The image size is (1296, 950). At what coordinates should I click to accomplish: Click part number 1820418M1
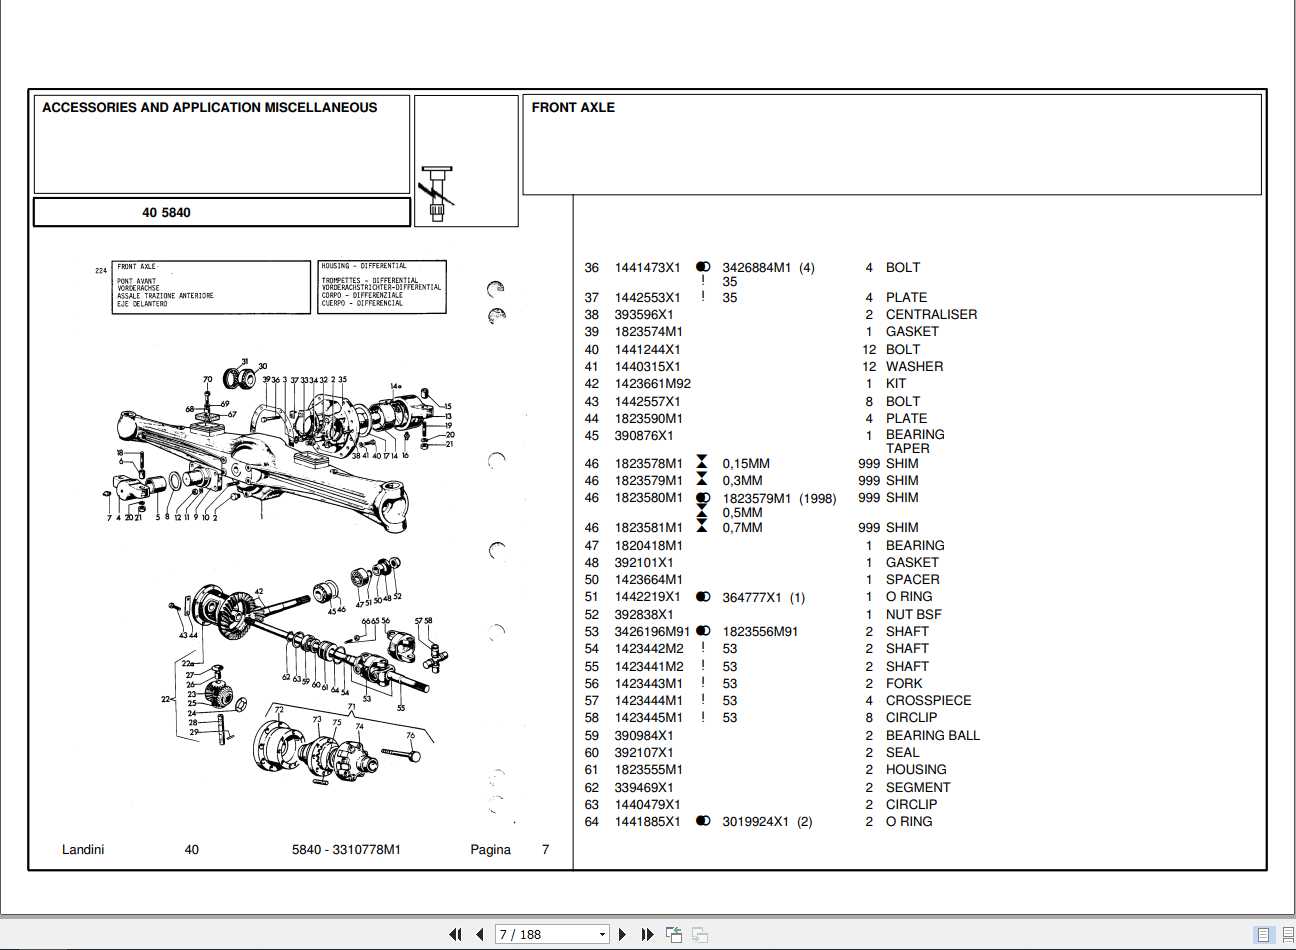(648, 545)
